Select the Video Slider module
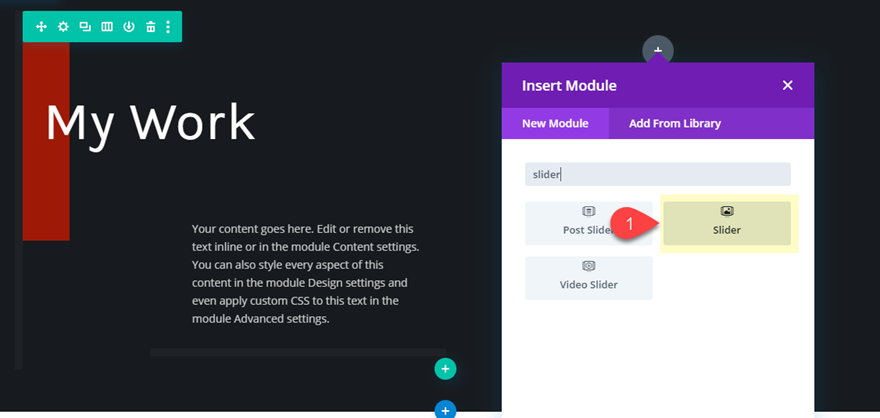880x418 pixels. (589, 277)
